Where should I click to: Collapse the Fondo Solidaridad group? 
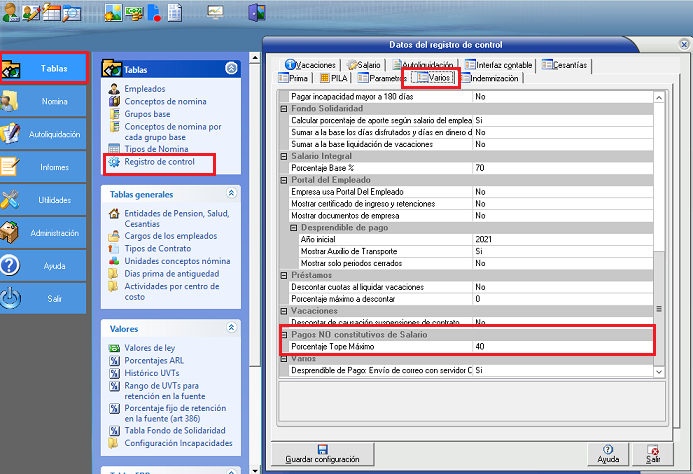tap(283, 108)
